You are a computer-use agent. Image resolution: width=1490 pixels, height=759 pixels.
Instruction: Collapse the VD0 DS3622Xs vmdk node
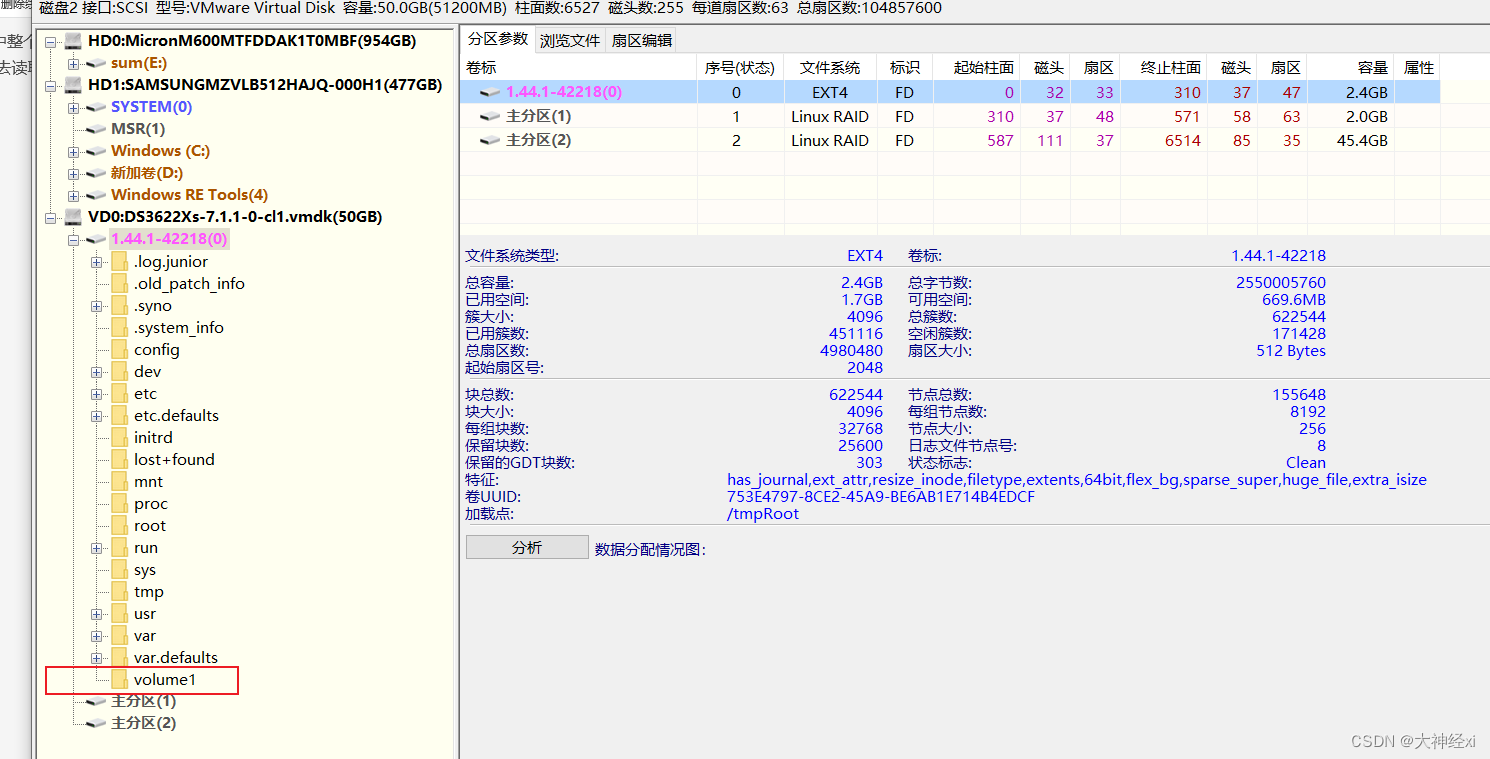[51, 217]
